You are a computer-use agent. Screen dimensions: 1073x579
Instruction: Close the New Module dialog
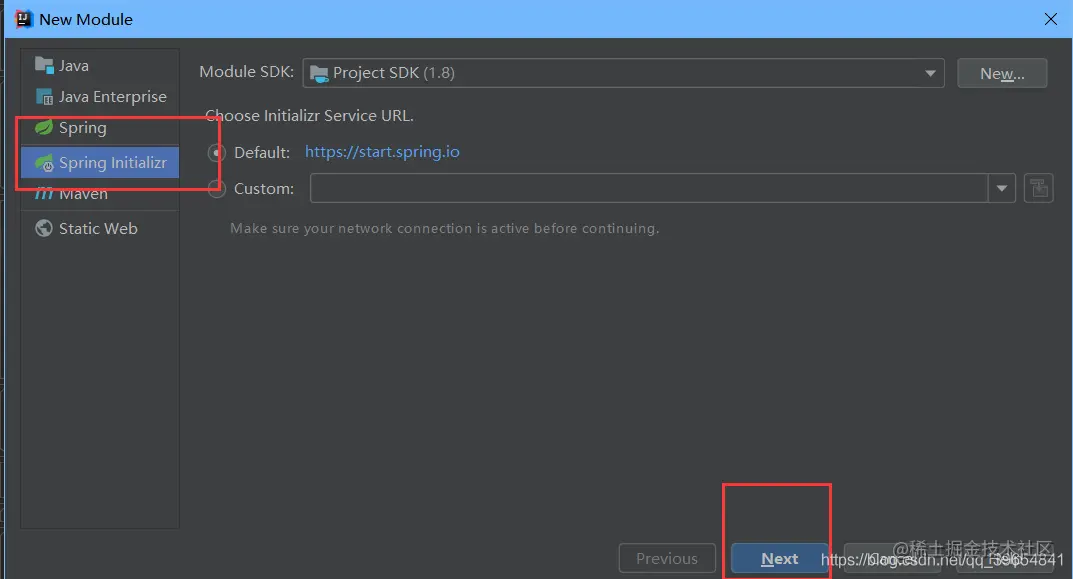point(1051,19)
